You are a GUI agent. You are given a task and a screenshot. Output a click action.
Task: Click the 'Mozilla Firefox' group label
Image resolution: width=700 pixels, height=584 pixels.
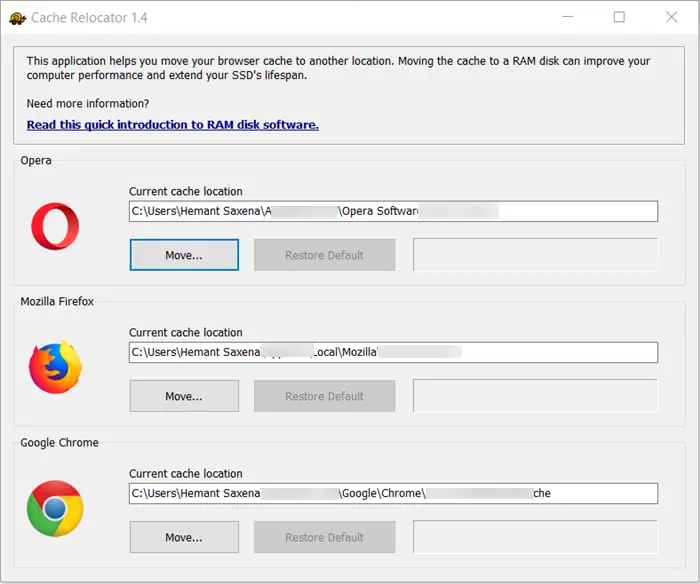coord(57,301)
